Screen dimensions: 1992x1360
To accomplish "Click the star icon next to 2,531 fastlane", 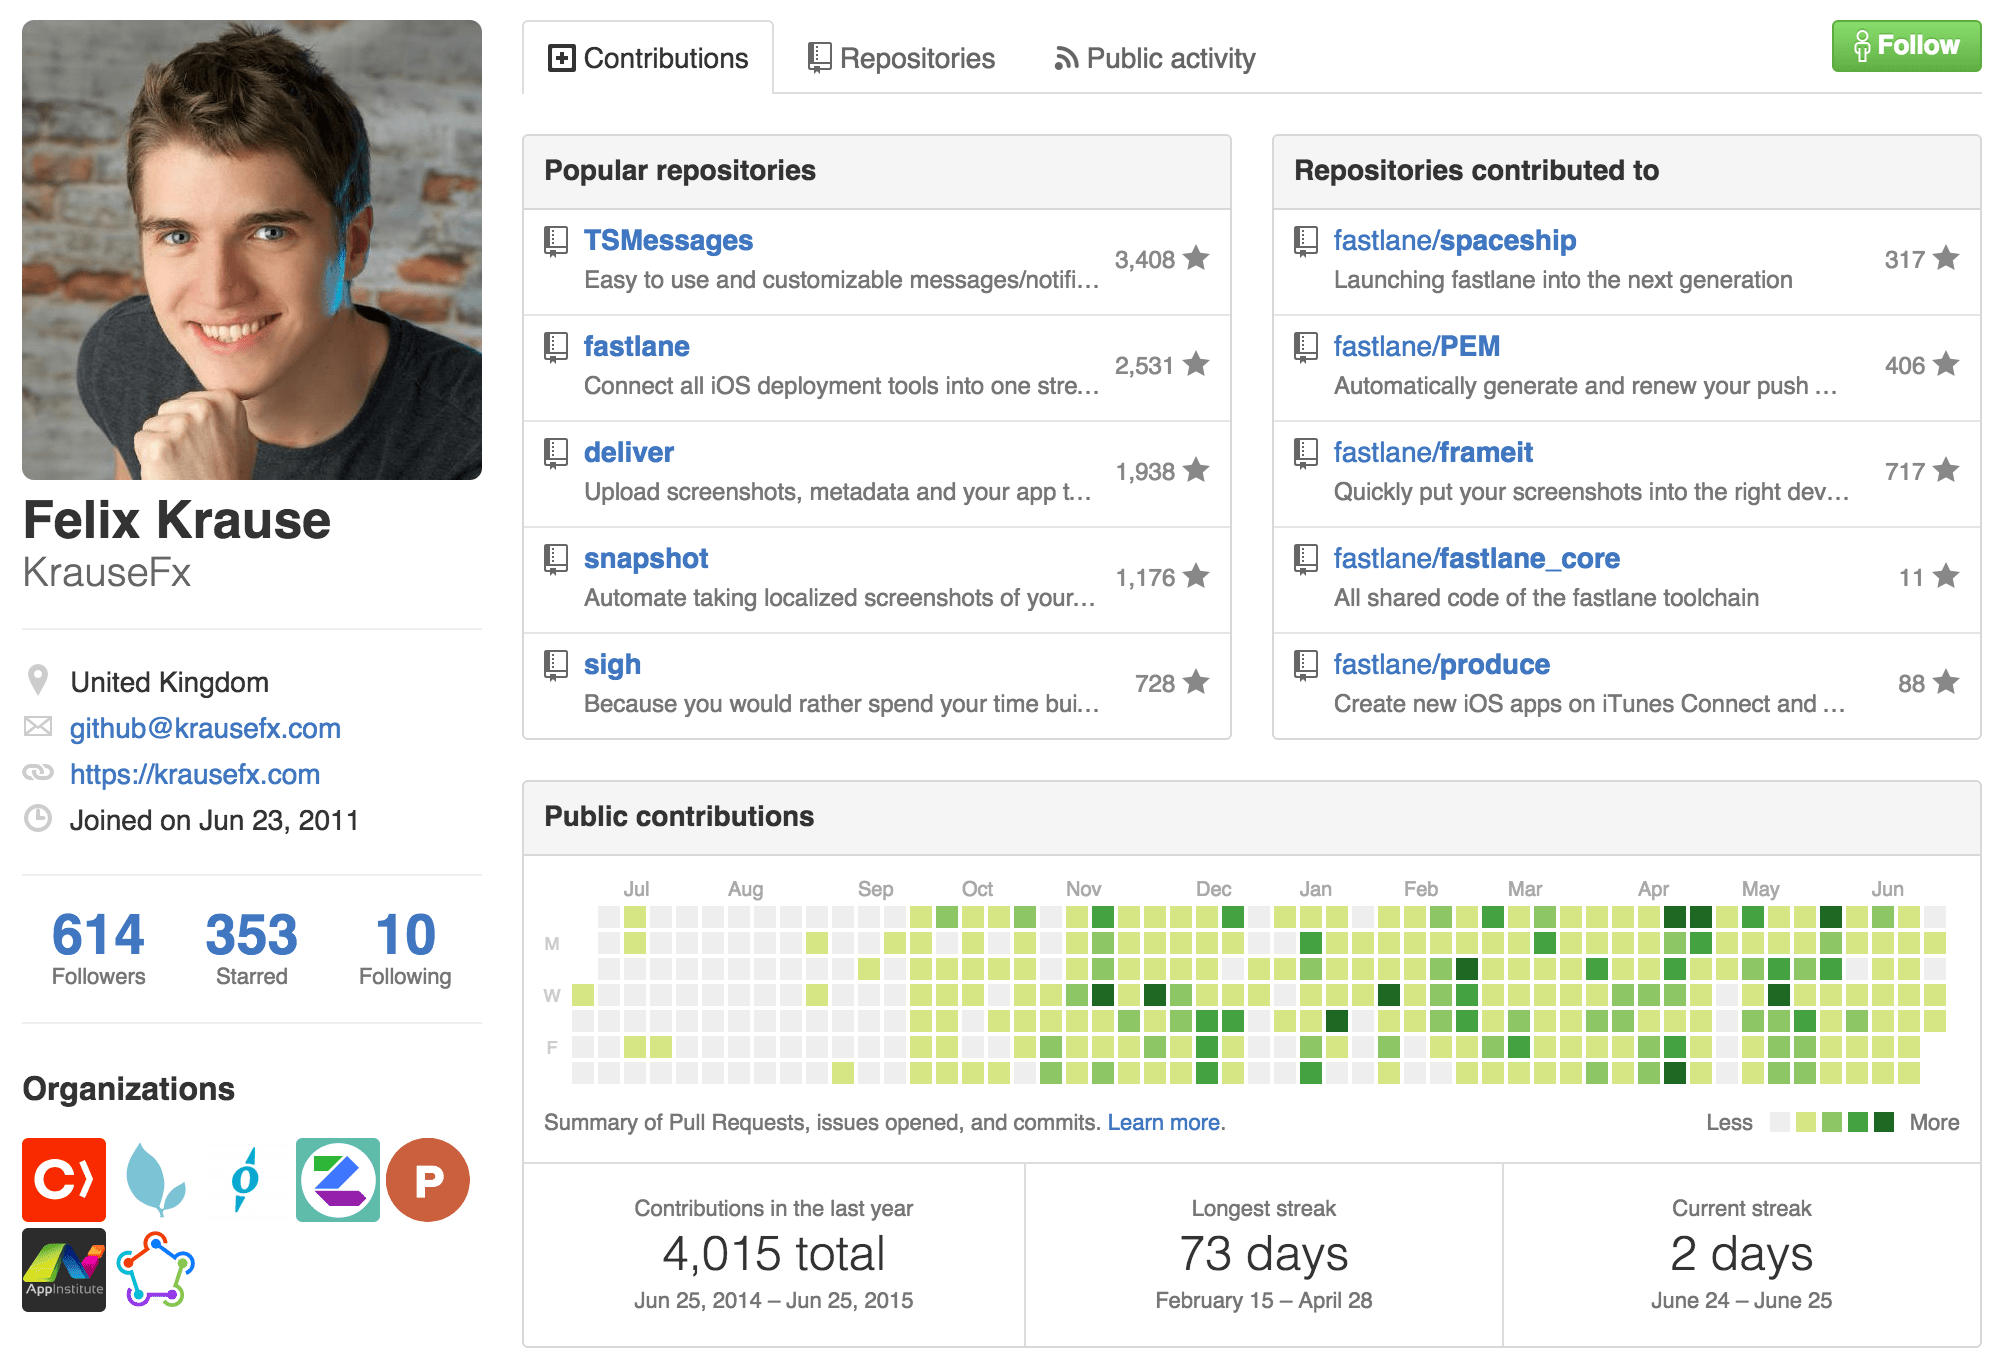I will [x=1196, y=365].
